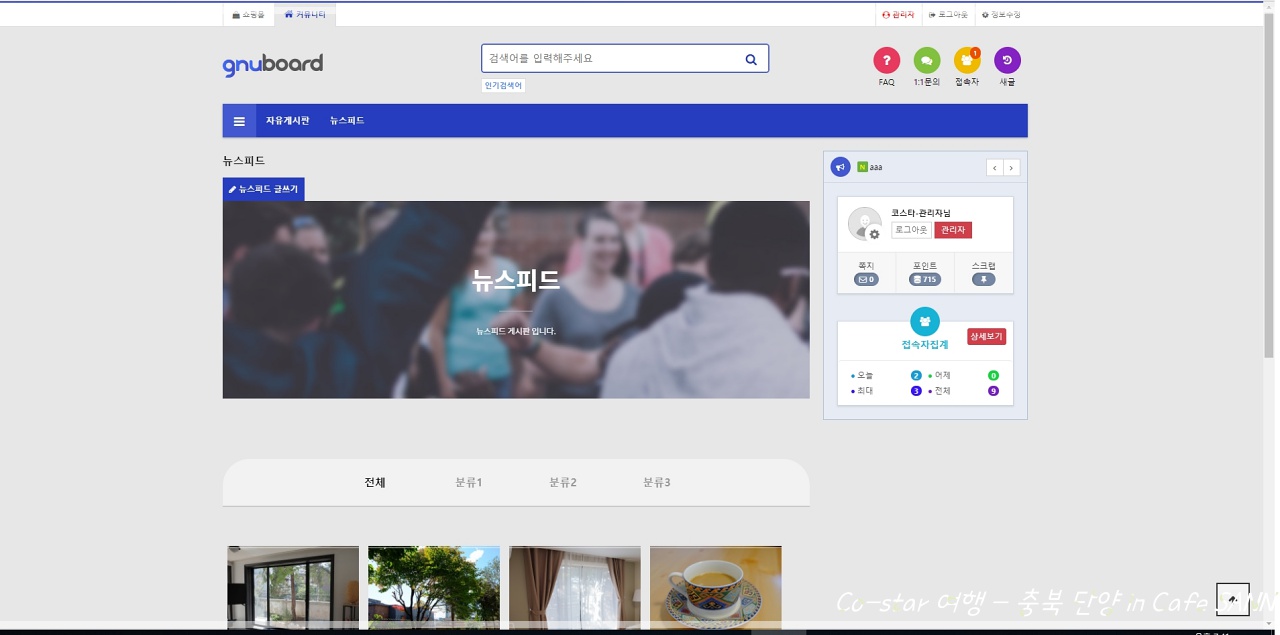Click the magnifier search icon
Screen dimensions: 1280x635
click(751, 59)
